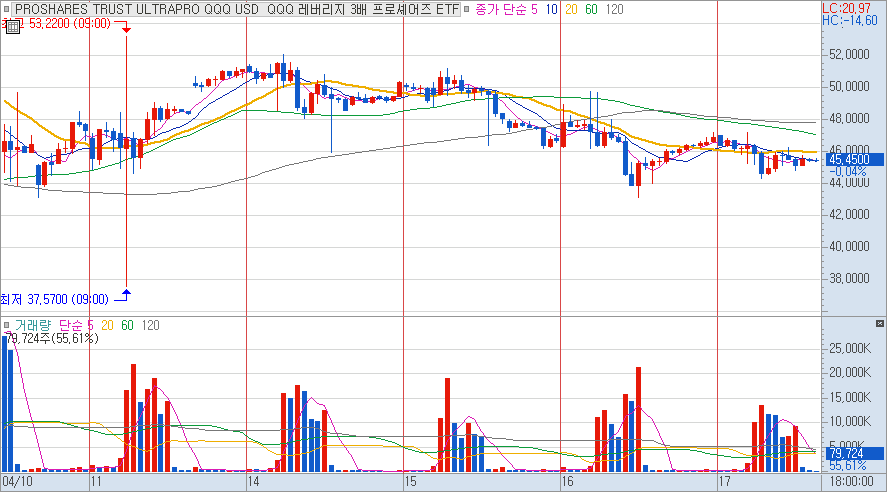The width and height of the screenshot is (887, 492).
Task: Select the price MA 10 legend entry
Action: point(552,9)
